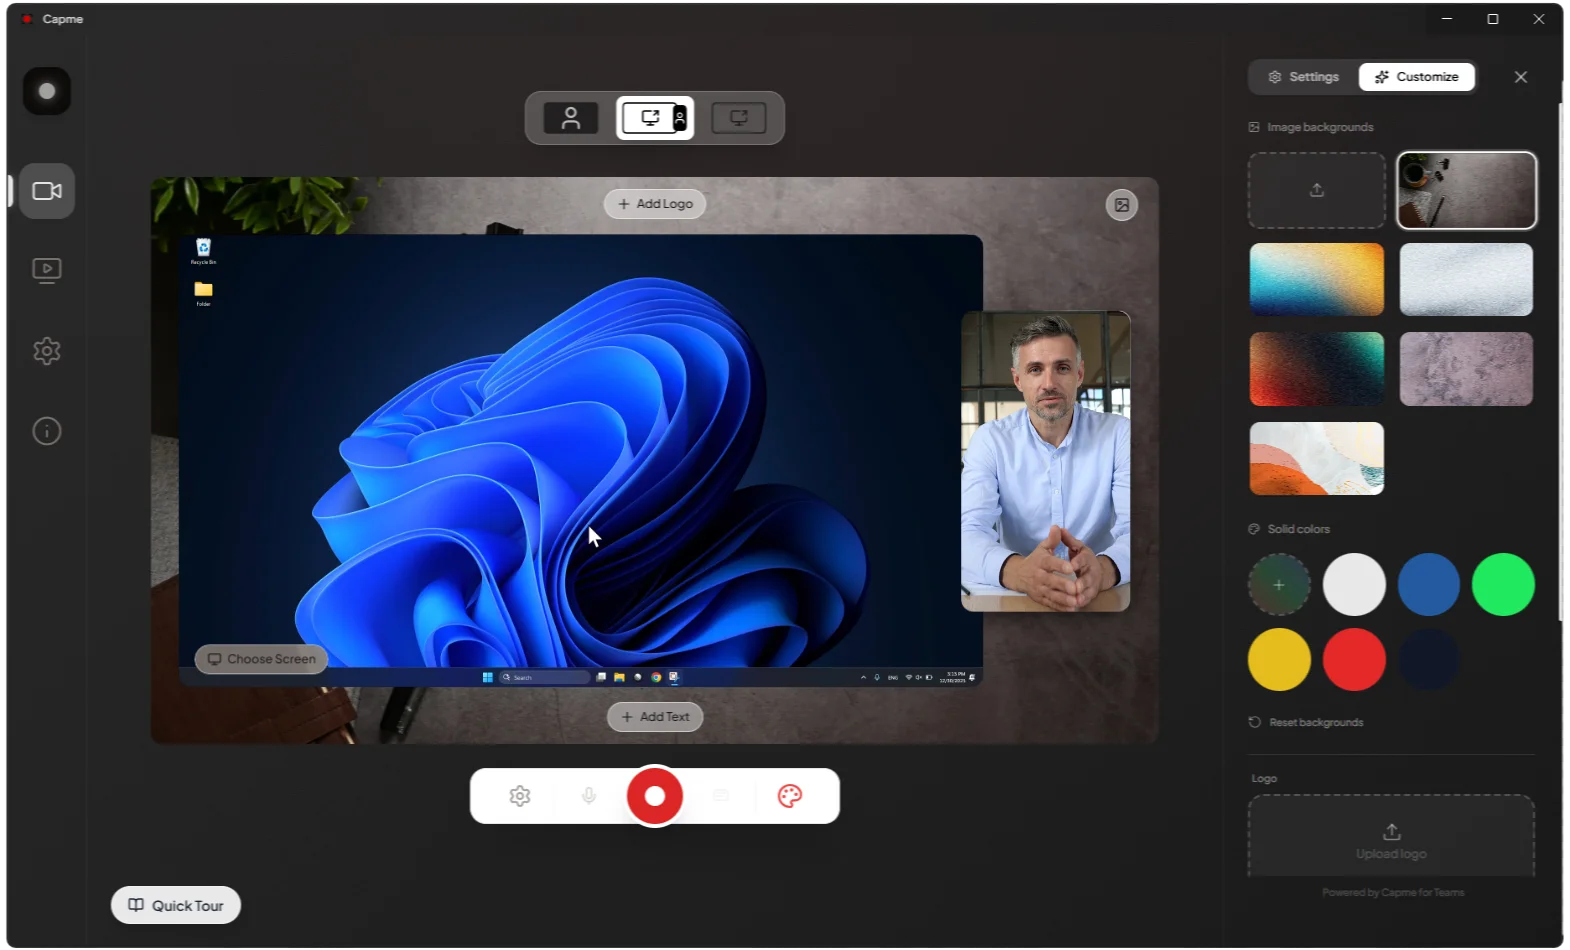Click the Search box in preview taskbar

[x=544, y=677]
